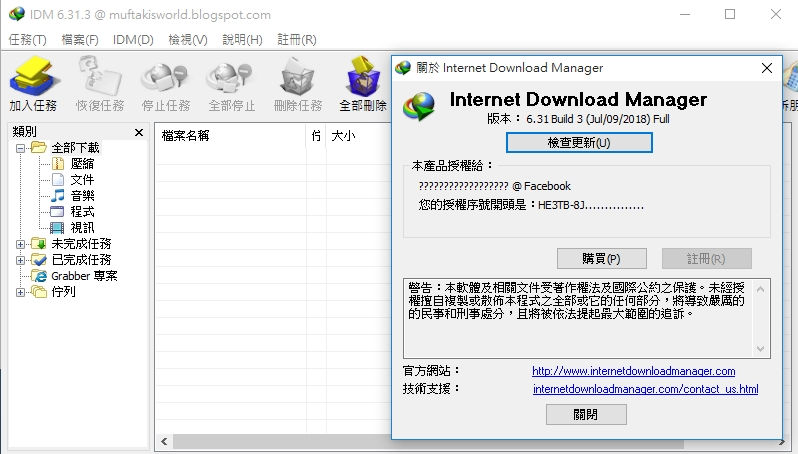The height and width of the screenshot is (454, 798).
Task: Click the 檔案名稱 column header
Action: [x=231, y=135]
